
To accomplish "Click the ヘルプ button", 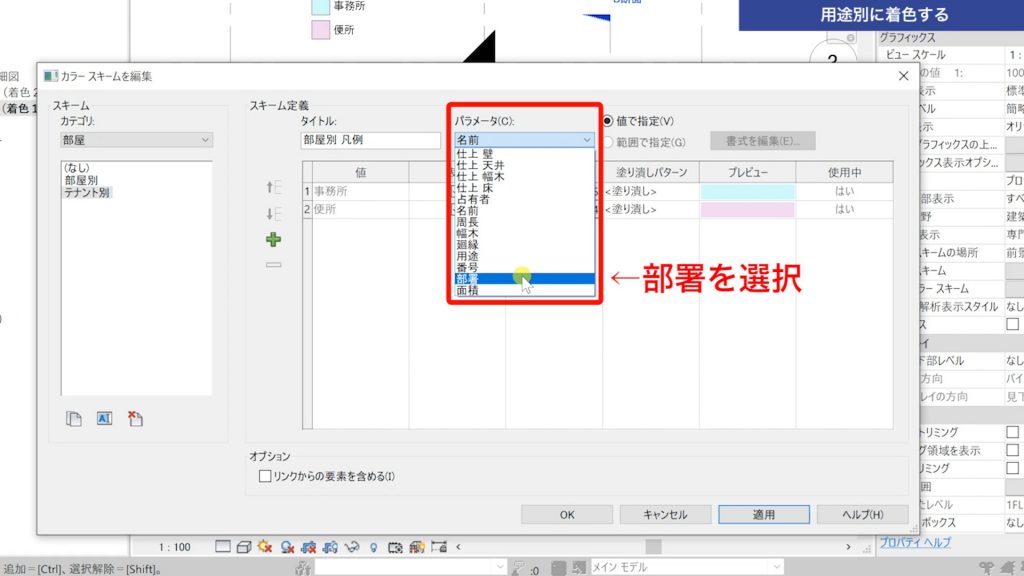I will (861, 515).
